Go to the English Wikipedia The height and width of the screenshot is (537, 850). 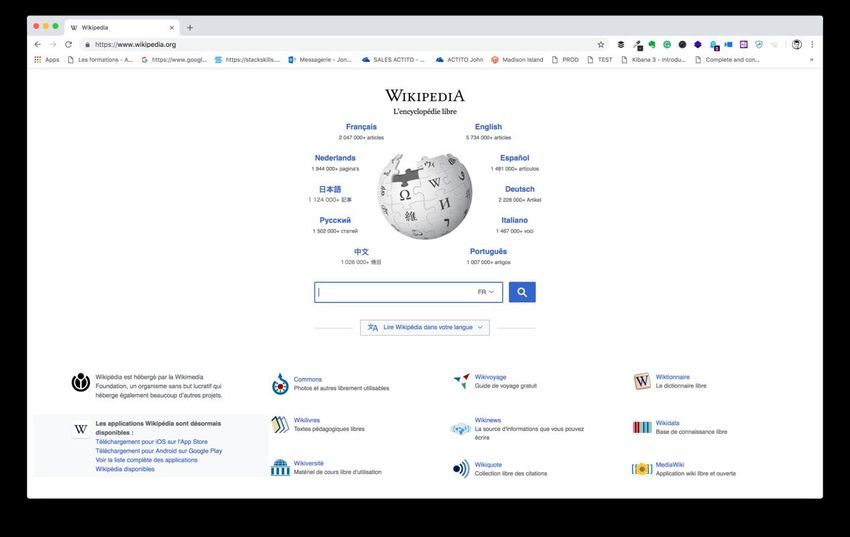488,127
